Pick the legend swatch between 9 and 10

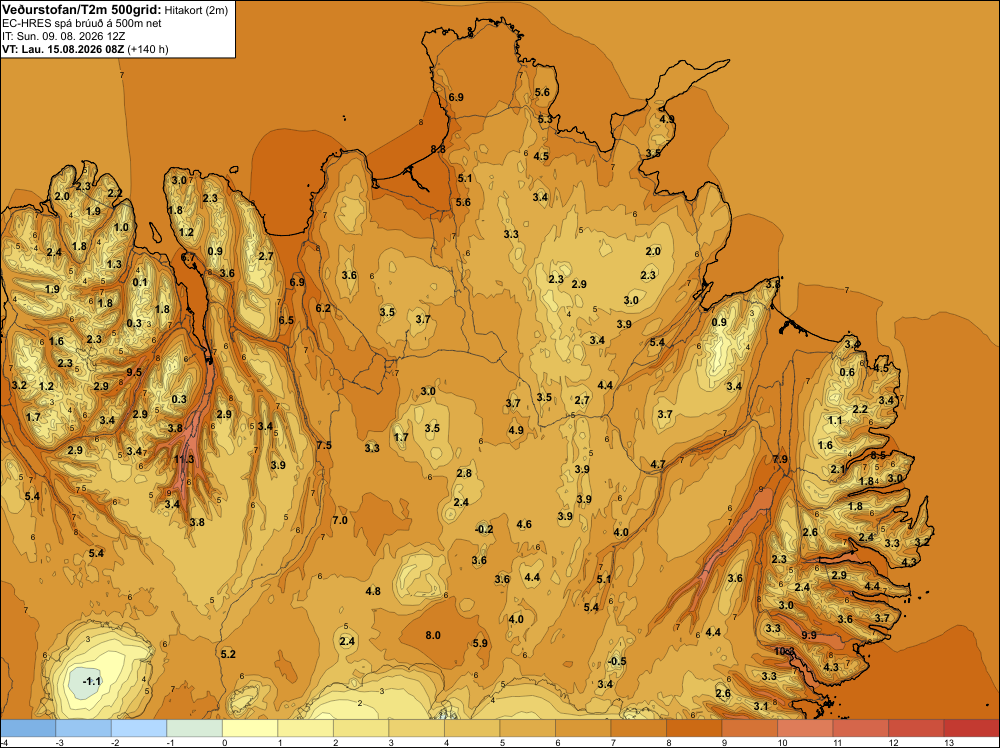[749, 728]
